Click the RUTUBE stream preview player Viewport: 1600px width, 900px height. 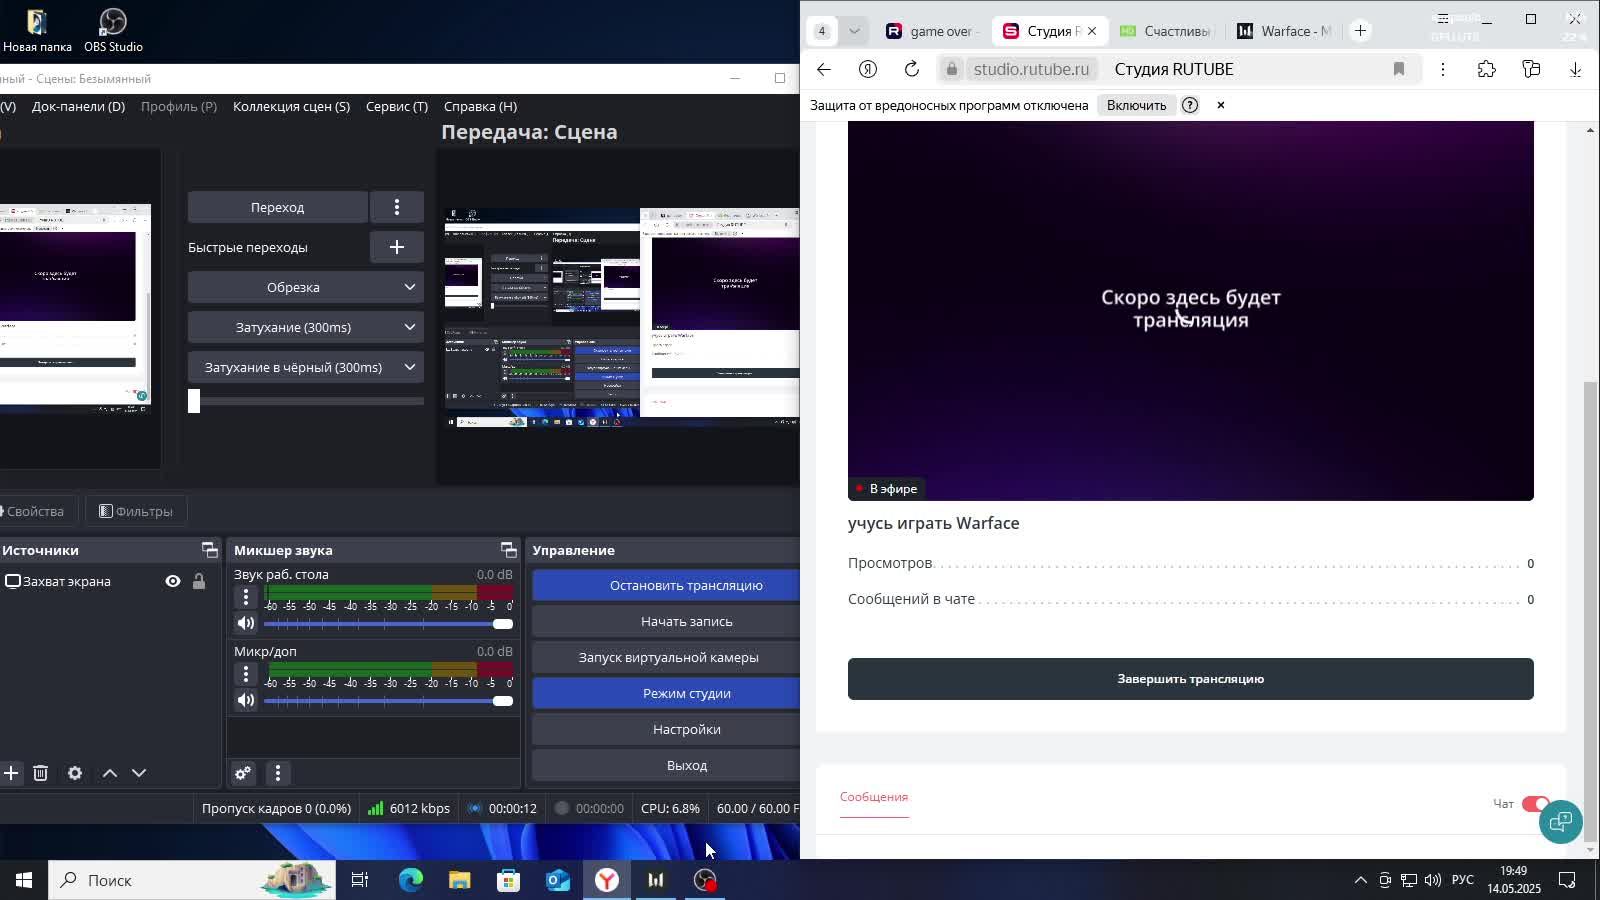[x=1190, y=310]
